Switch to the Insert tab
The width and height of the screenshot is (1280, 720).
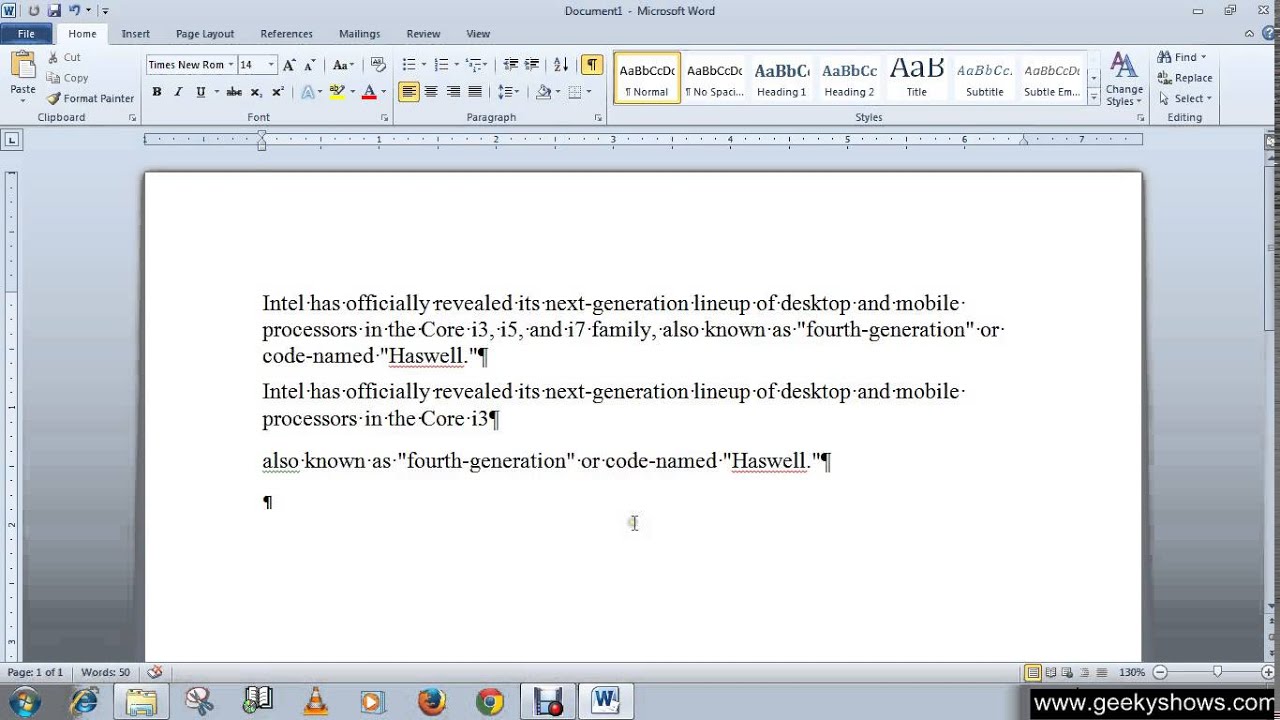click(136, 34)
